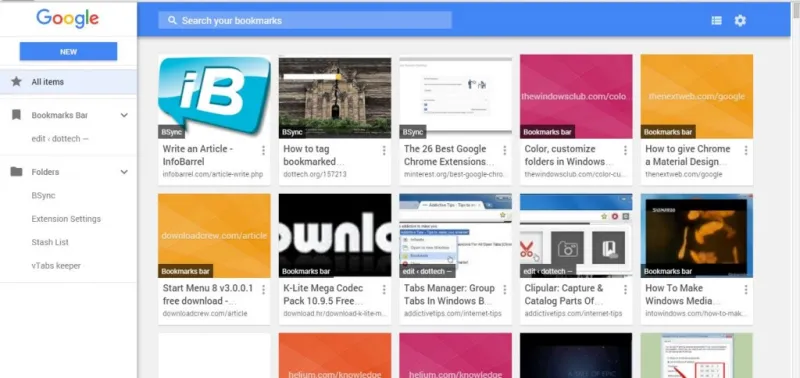Open three-dot menu for How to tag bookmarked
This screenshot has width=800, height=378.
click(384, 150)
